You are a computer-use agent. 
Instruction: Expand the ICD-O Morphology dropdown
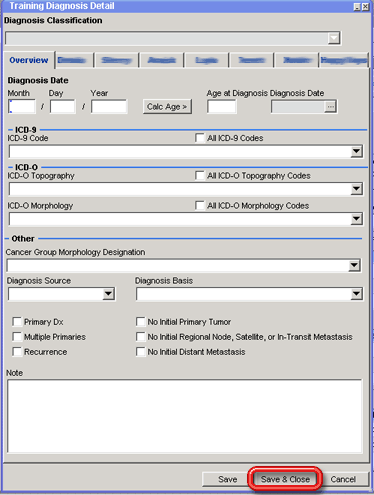pos(356,219)
